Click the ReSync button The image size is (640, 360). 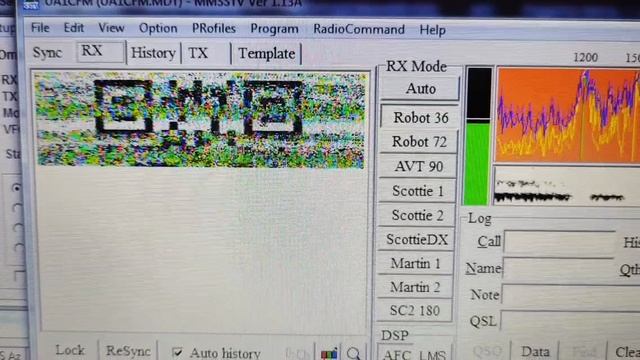128,351
